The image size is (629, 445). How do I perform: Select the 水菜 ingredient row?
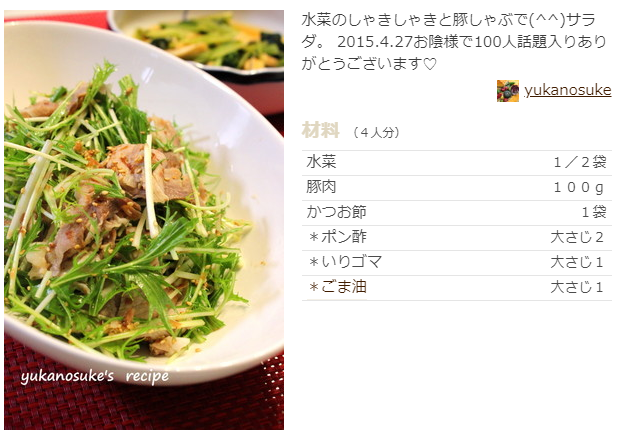coord(457,163)
